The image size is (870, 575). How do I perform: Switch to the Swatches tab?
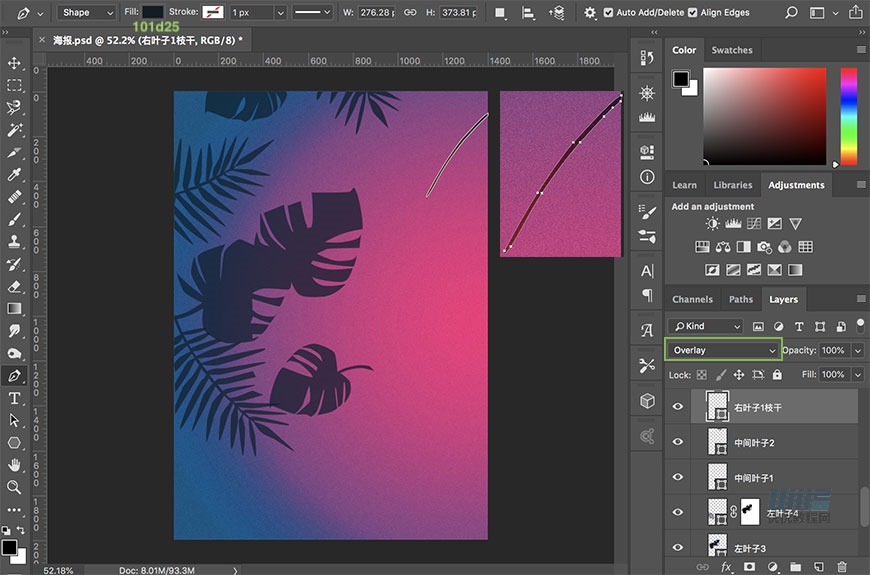(731, 50)
